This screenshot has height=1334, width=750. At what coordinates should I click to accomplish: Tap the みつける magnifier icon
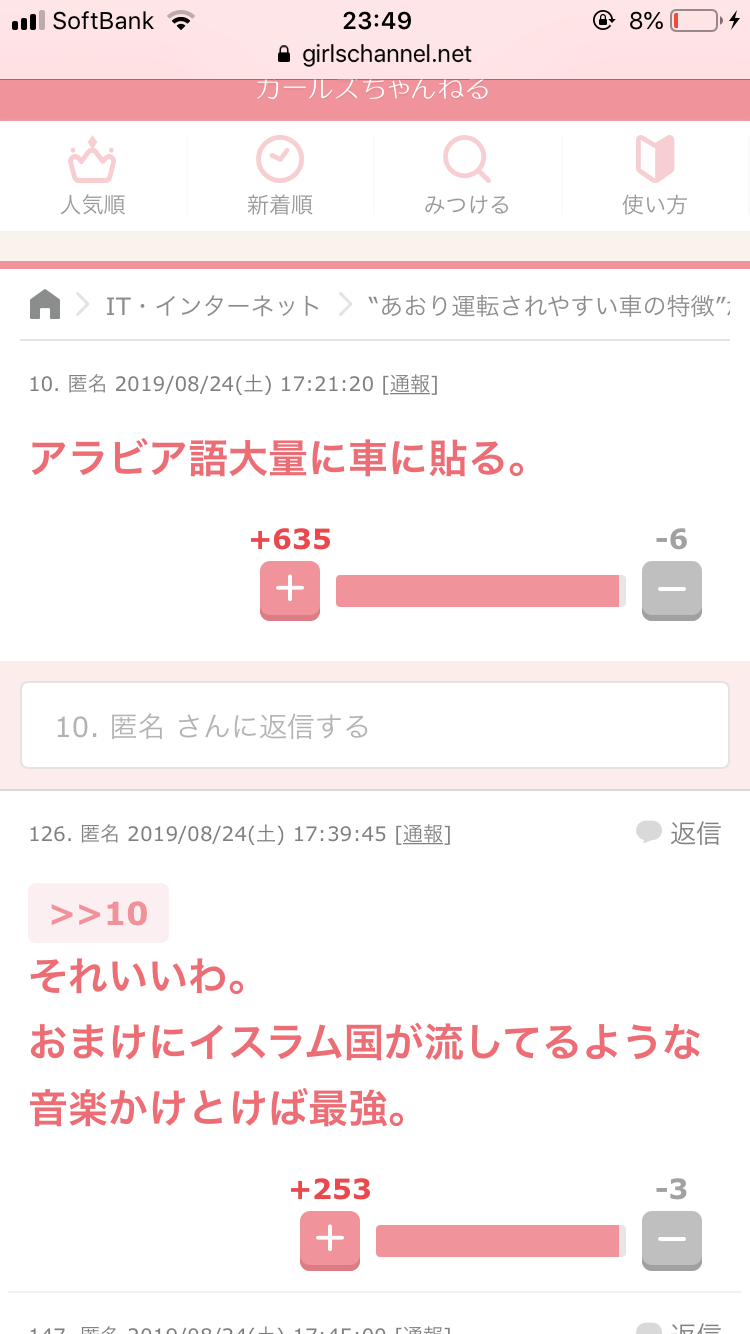point(467,160)
